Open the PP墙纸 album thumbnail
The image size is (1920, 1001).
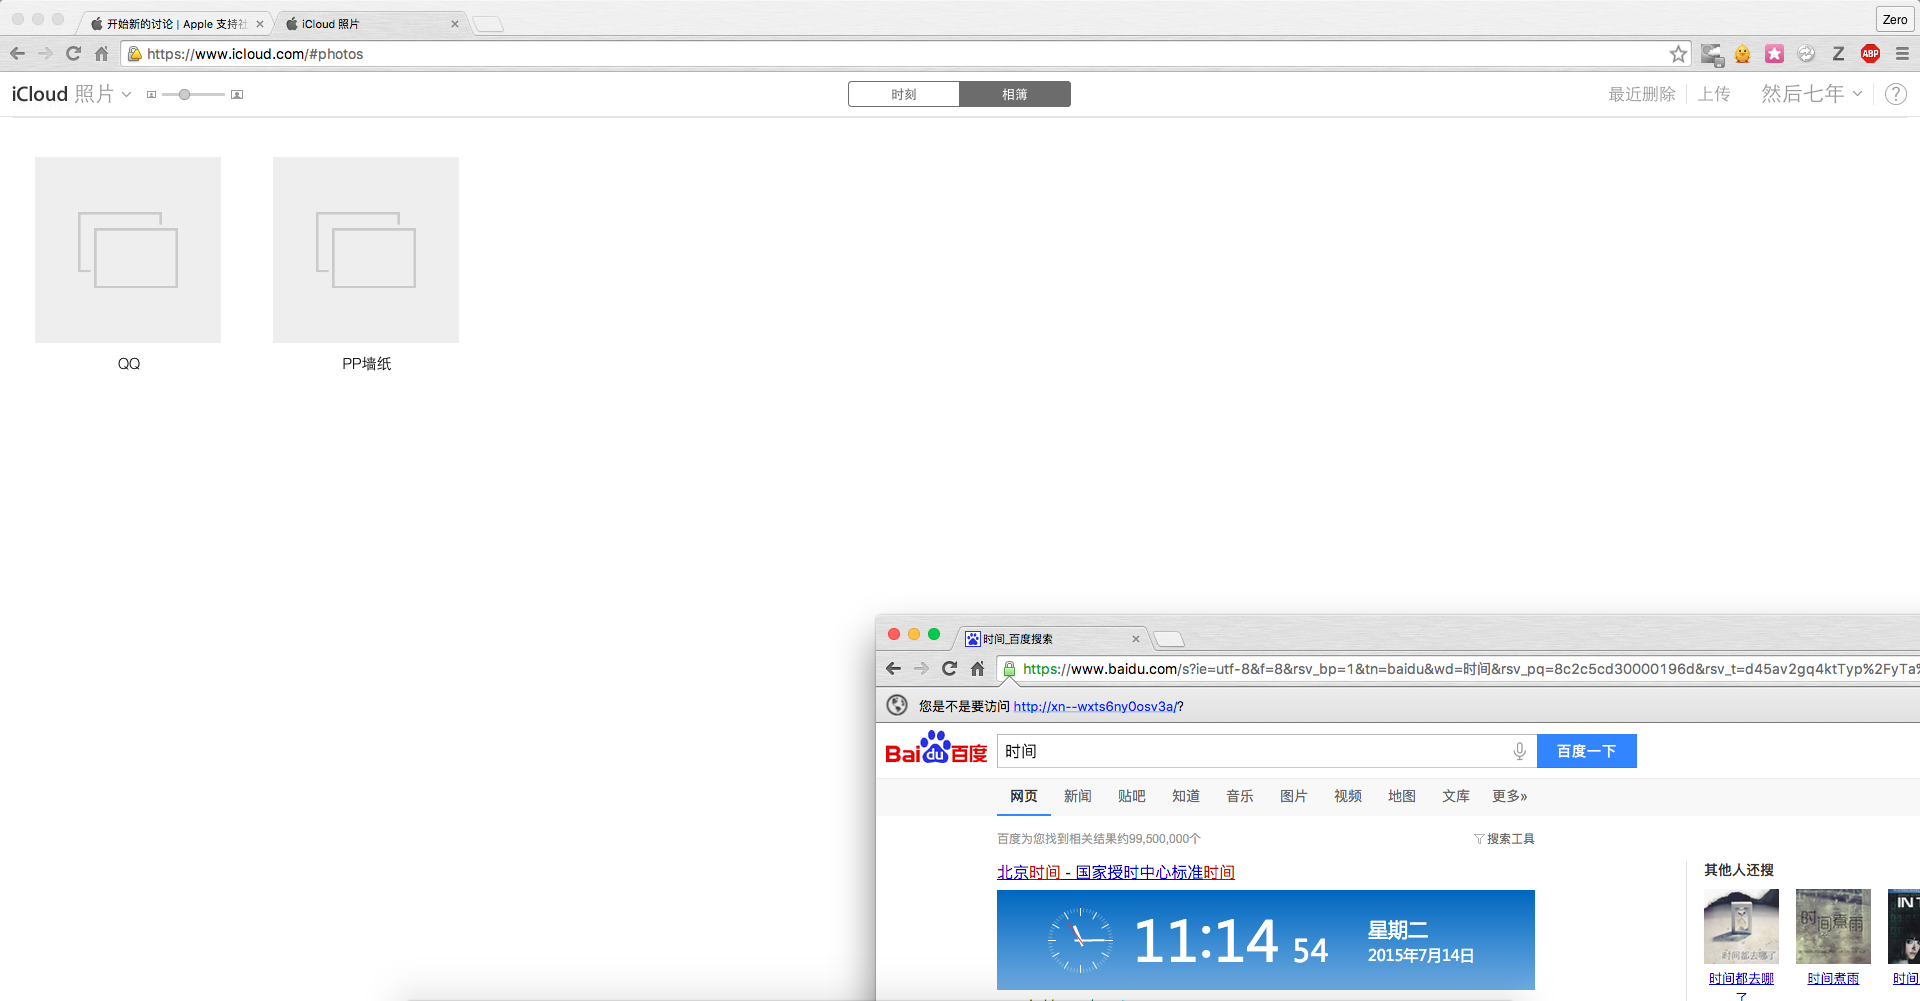[x=366, y=250]
